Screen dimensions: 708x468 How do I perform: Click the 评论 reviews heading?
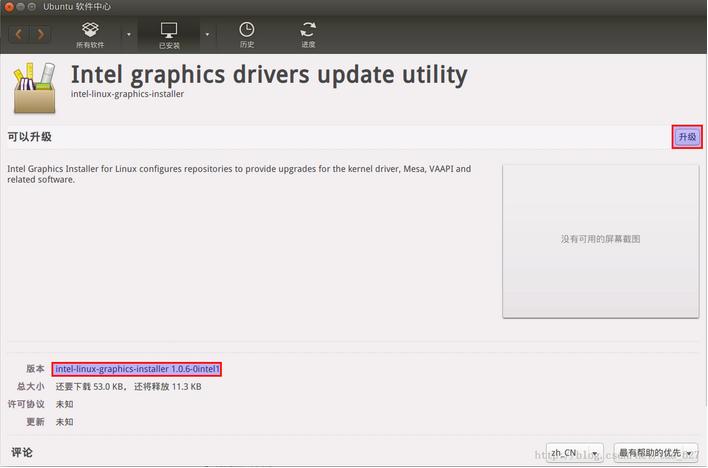[x=22, y=452]
